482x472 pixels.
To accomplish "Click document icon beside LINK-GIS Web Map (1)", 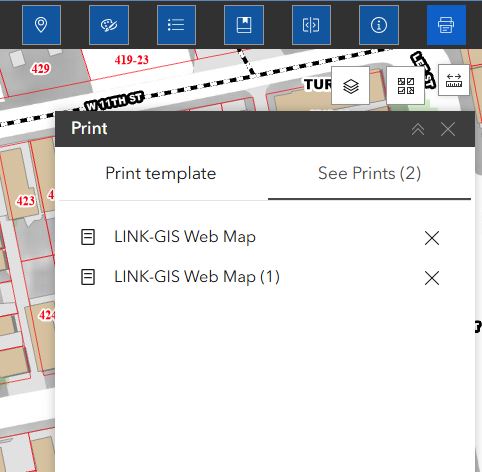I will [88, 277].
